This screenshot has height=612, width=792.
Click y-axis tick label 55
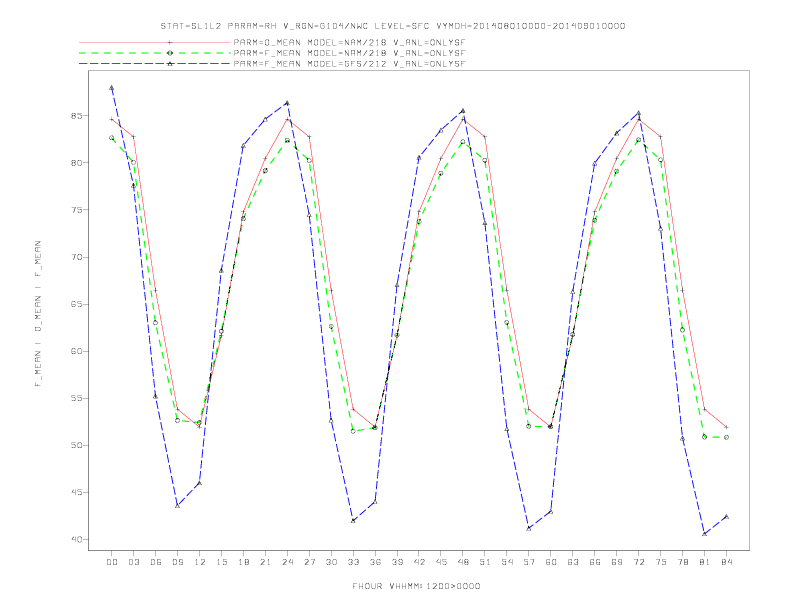(77, 398)
